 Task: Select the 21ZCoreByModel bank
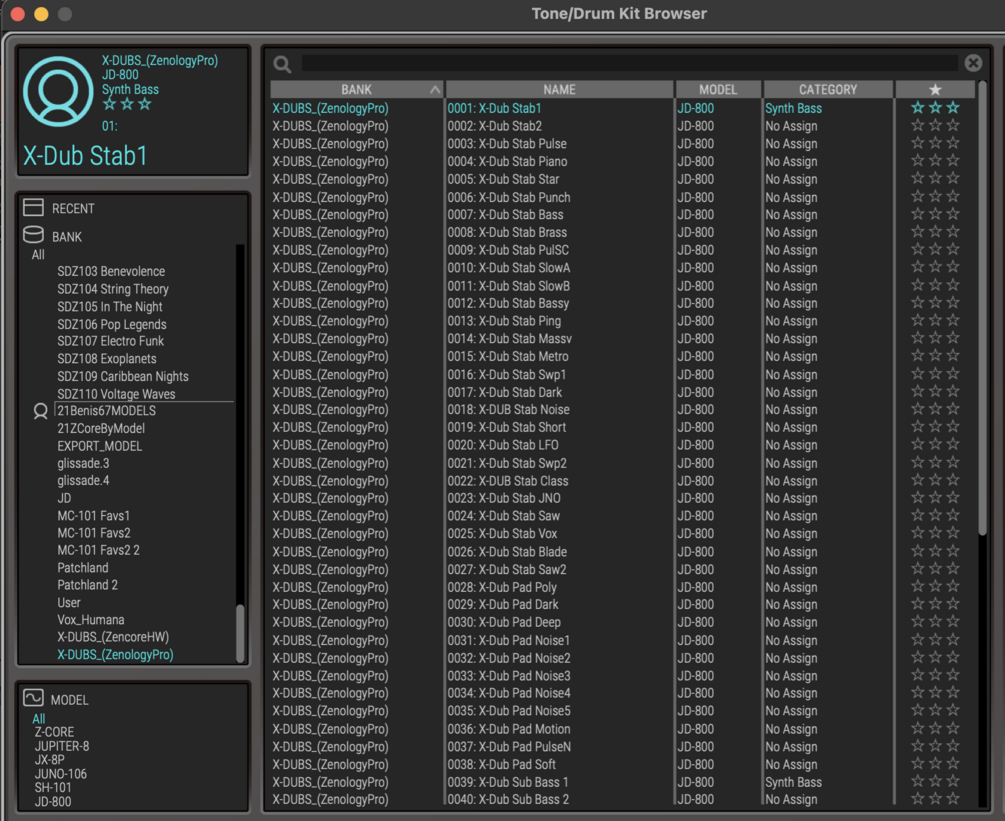coord(101,428)
